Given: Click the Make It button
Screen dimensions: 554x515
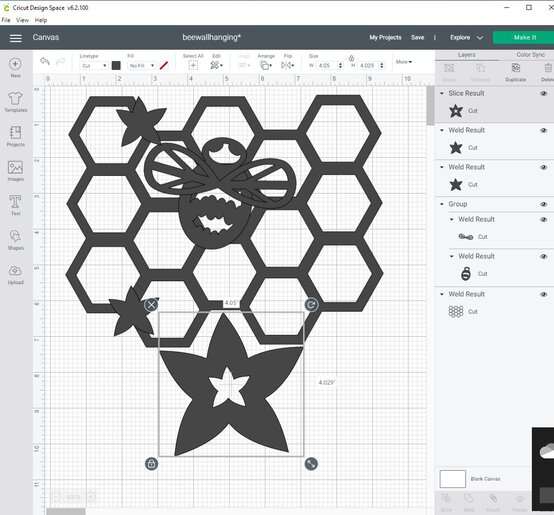Looking at the screenshot, I should click(524, 37).
